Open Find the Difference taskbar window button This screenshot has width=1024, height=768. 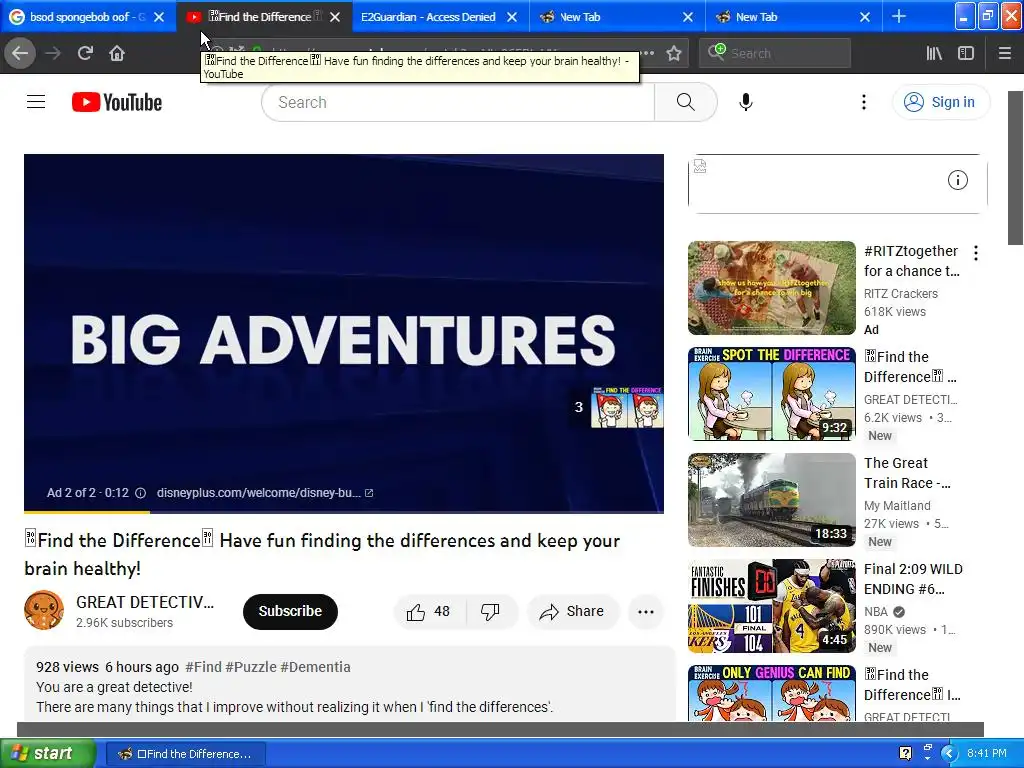tap(185, 754)
